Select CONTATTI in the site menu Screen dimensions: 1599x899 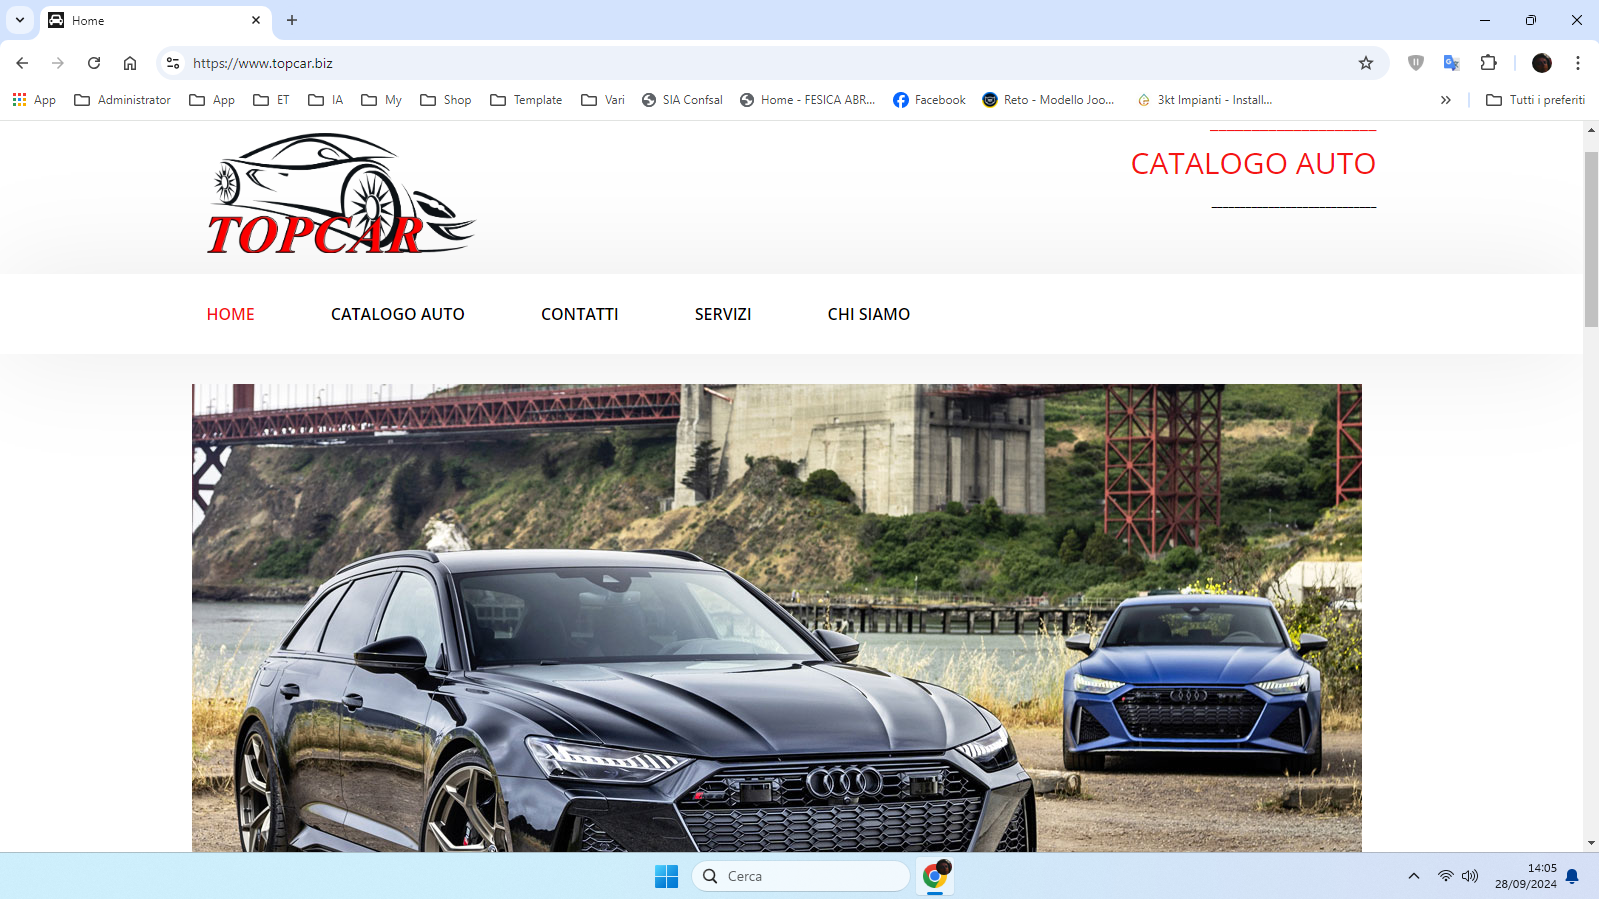click(580, 314)
